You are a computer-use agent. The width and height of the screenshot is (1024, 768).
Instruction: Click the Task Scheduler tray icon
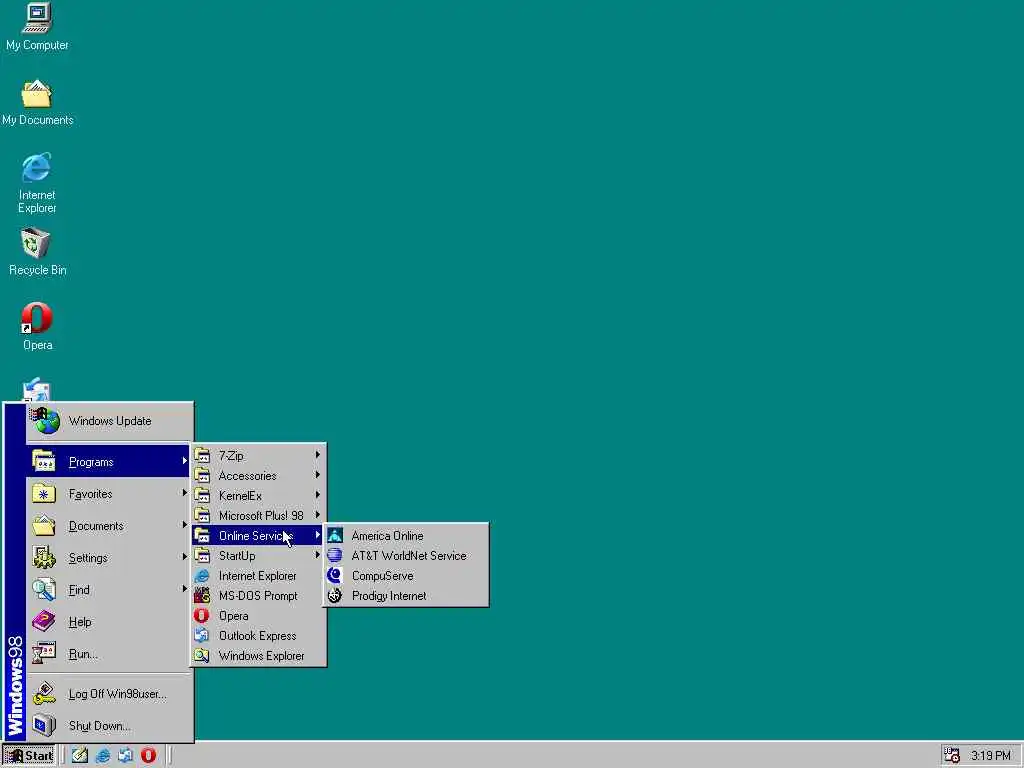coord(952,756)
